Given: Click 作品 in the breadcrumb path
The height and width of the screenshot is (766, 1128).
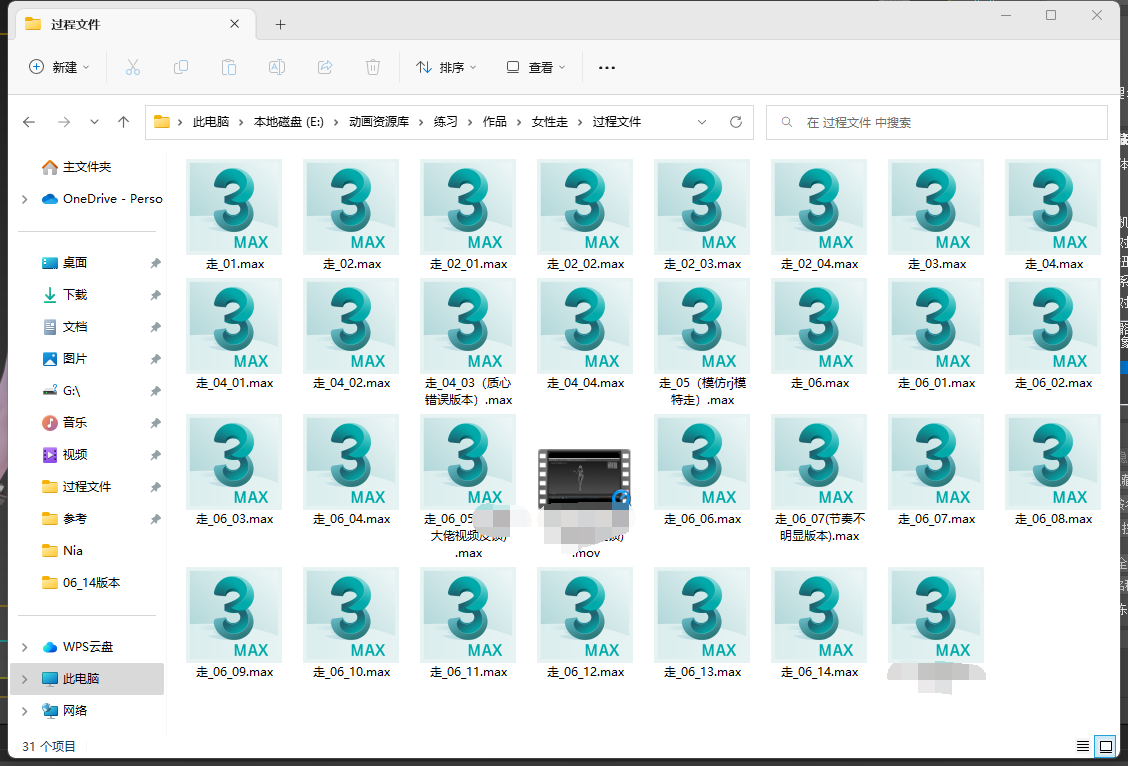Looking at the screenshot, I should [x=494, y=122].
